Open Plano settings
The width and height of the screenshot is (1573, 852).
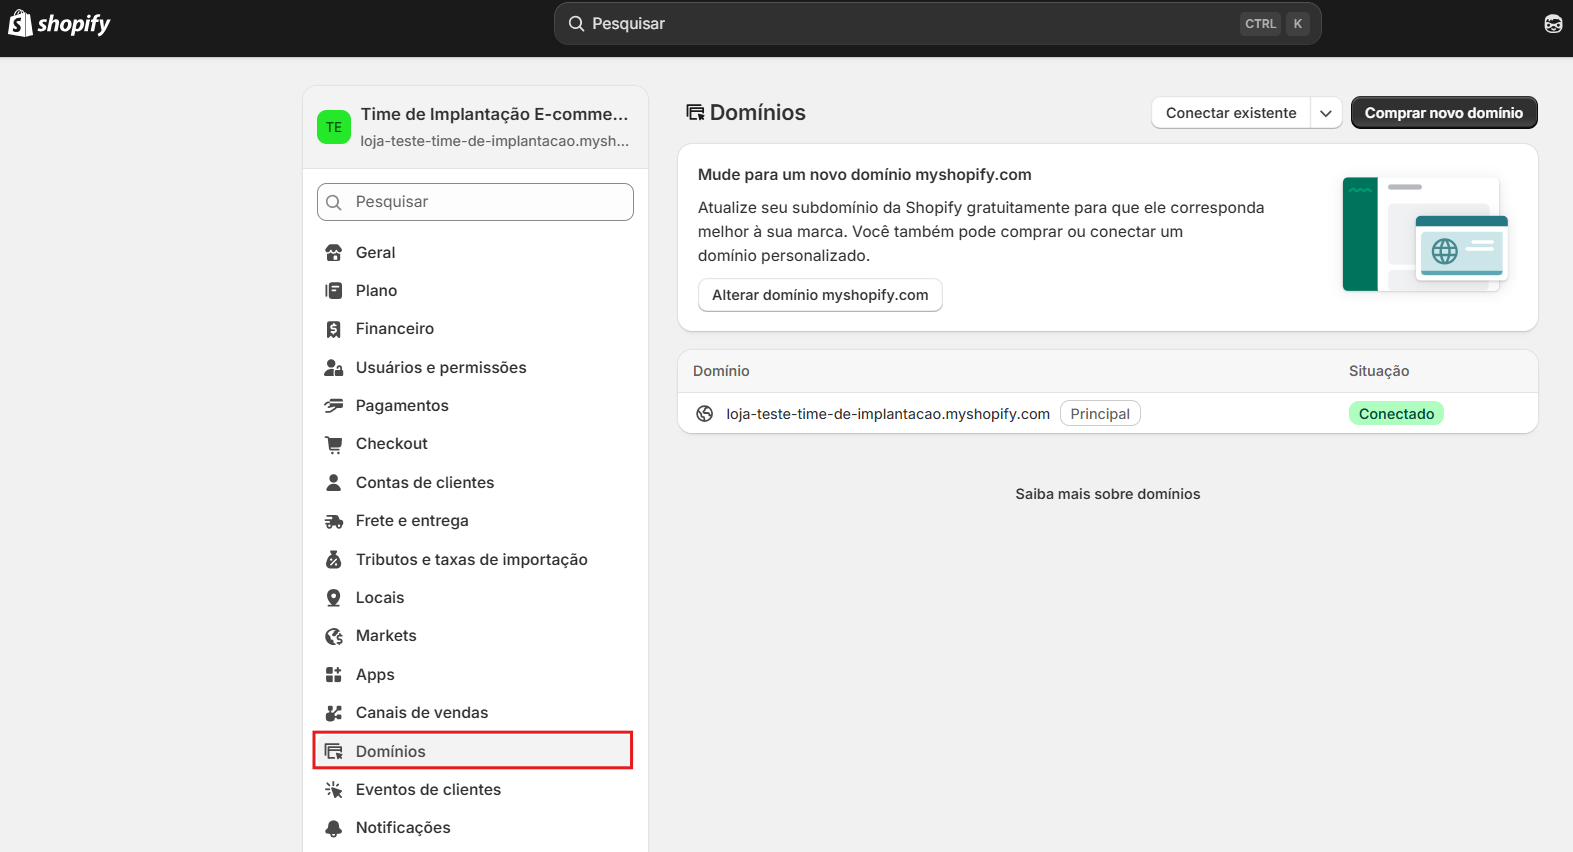coord(475,291)
